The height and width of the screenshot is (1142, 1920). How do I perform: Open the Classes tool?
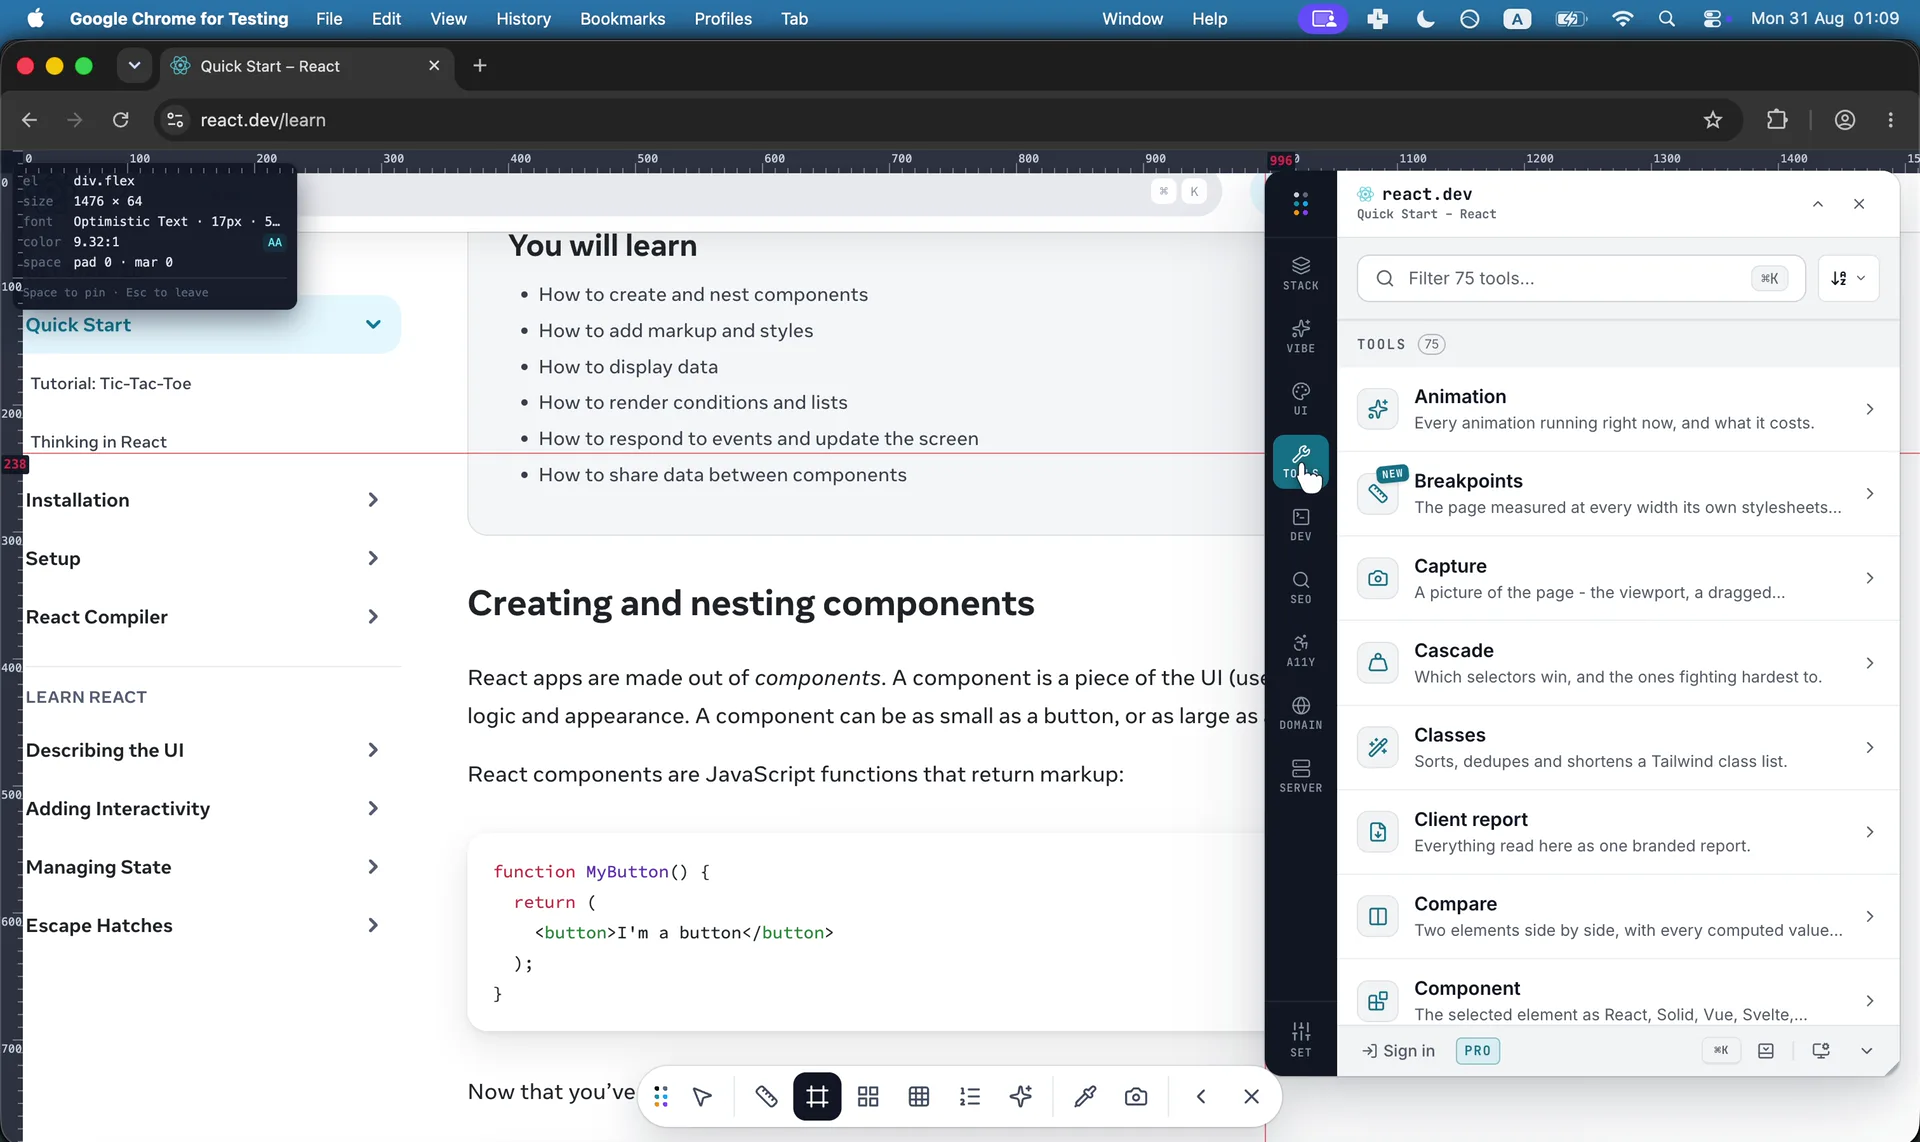[1617, 747]
